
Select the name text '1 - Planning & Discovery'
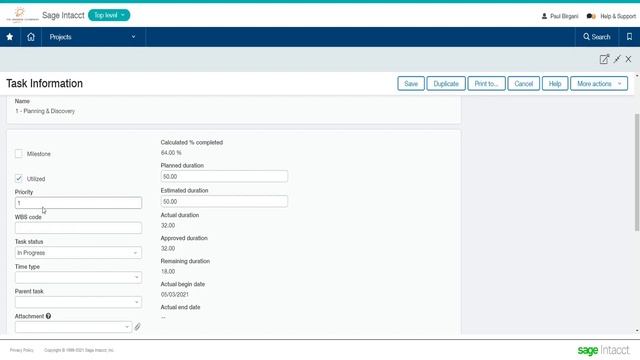point(45,111)
